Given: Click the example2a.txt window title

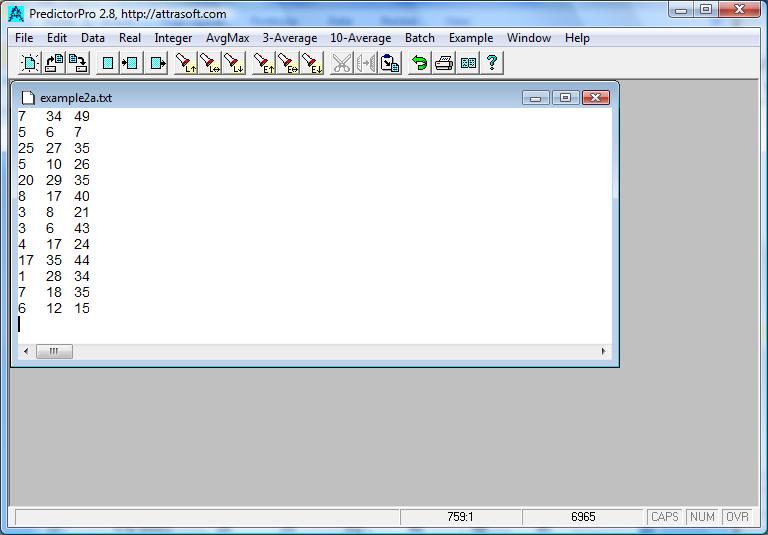Looking at the screenshot, I should [x=76, y=98].
